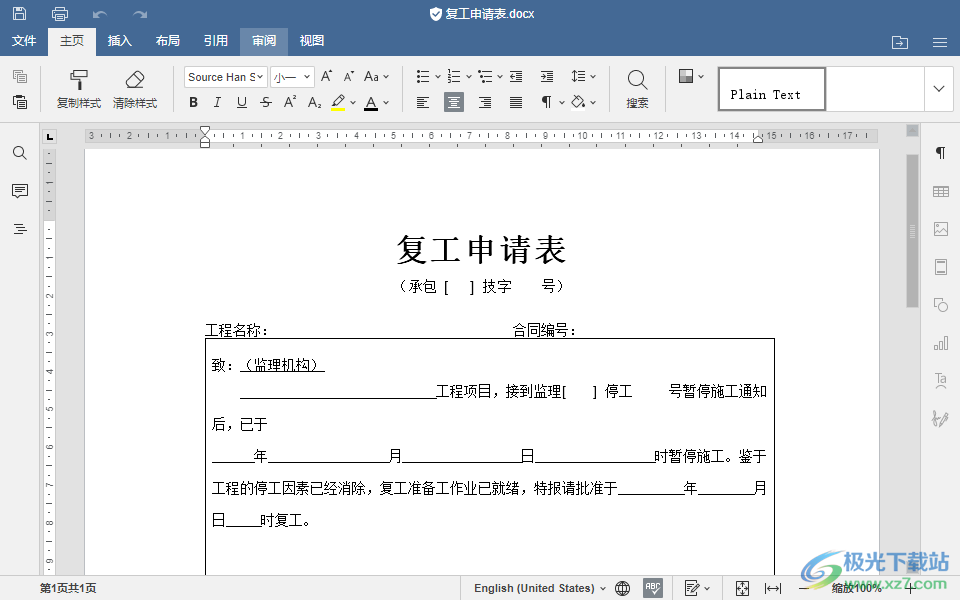960x600 pixels.
Task: Increase the paragraph indent
Action: click(x=547, y=77)
